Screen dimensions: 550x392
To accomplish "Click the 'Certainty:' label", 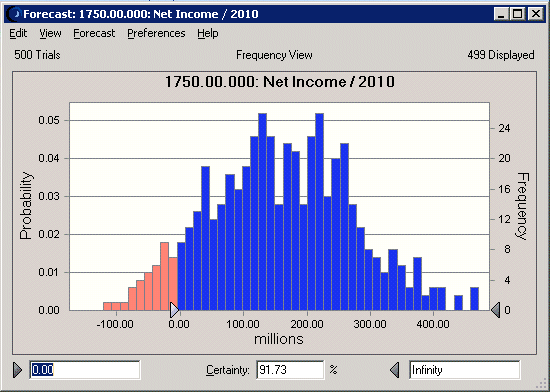I will pyautogui.click(x=228, y=370).
